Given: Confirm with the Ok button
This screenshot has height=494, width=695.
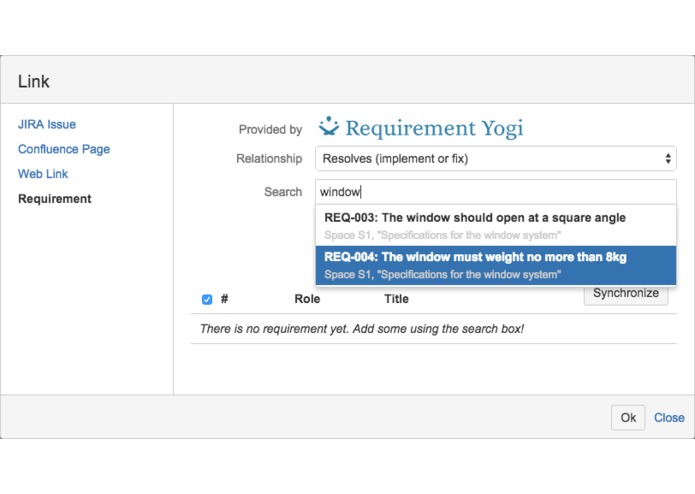Looking at the screenshot, I should pos(628,417).
